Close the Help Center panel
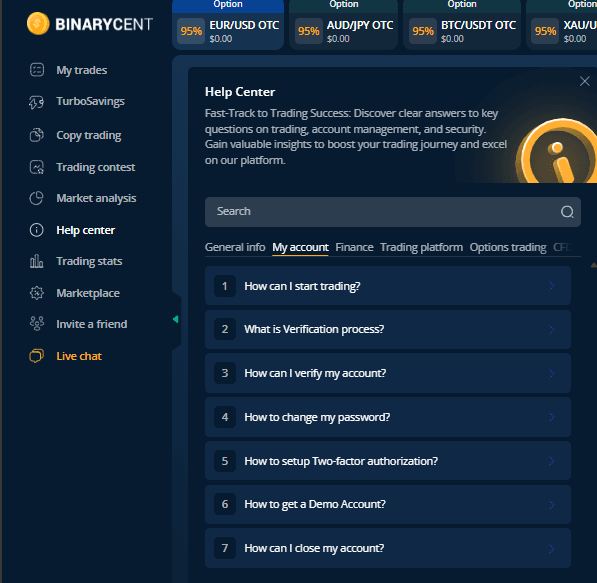597x583 pixels. tap(584, 81)
